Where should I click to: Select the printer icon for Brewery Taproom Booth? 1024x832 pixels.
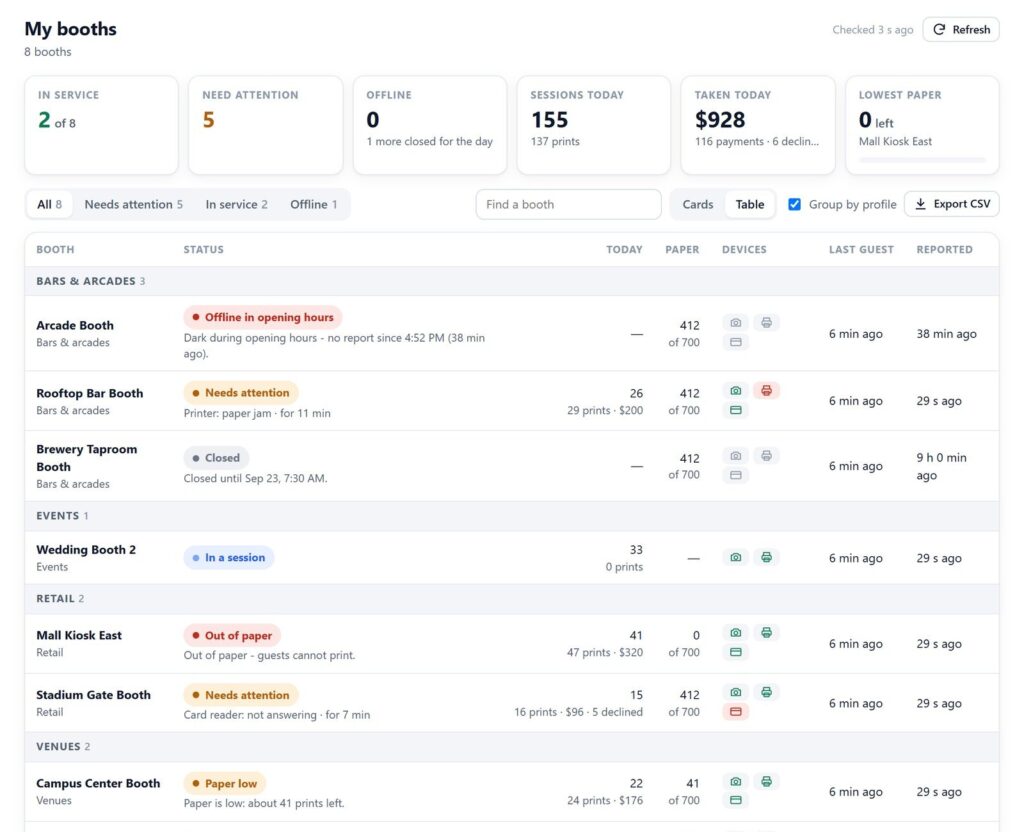[x=766, y=456]
